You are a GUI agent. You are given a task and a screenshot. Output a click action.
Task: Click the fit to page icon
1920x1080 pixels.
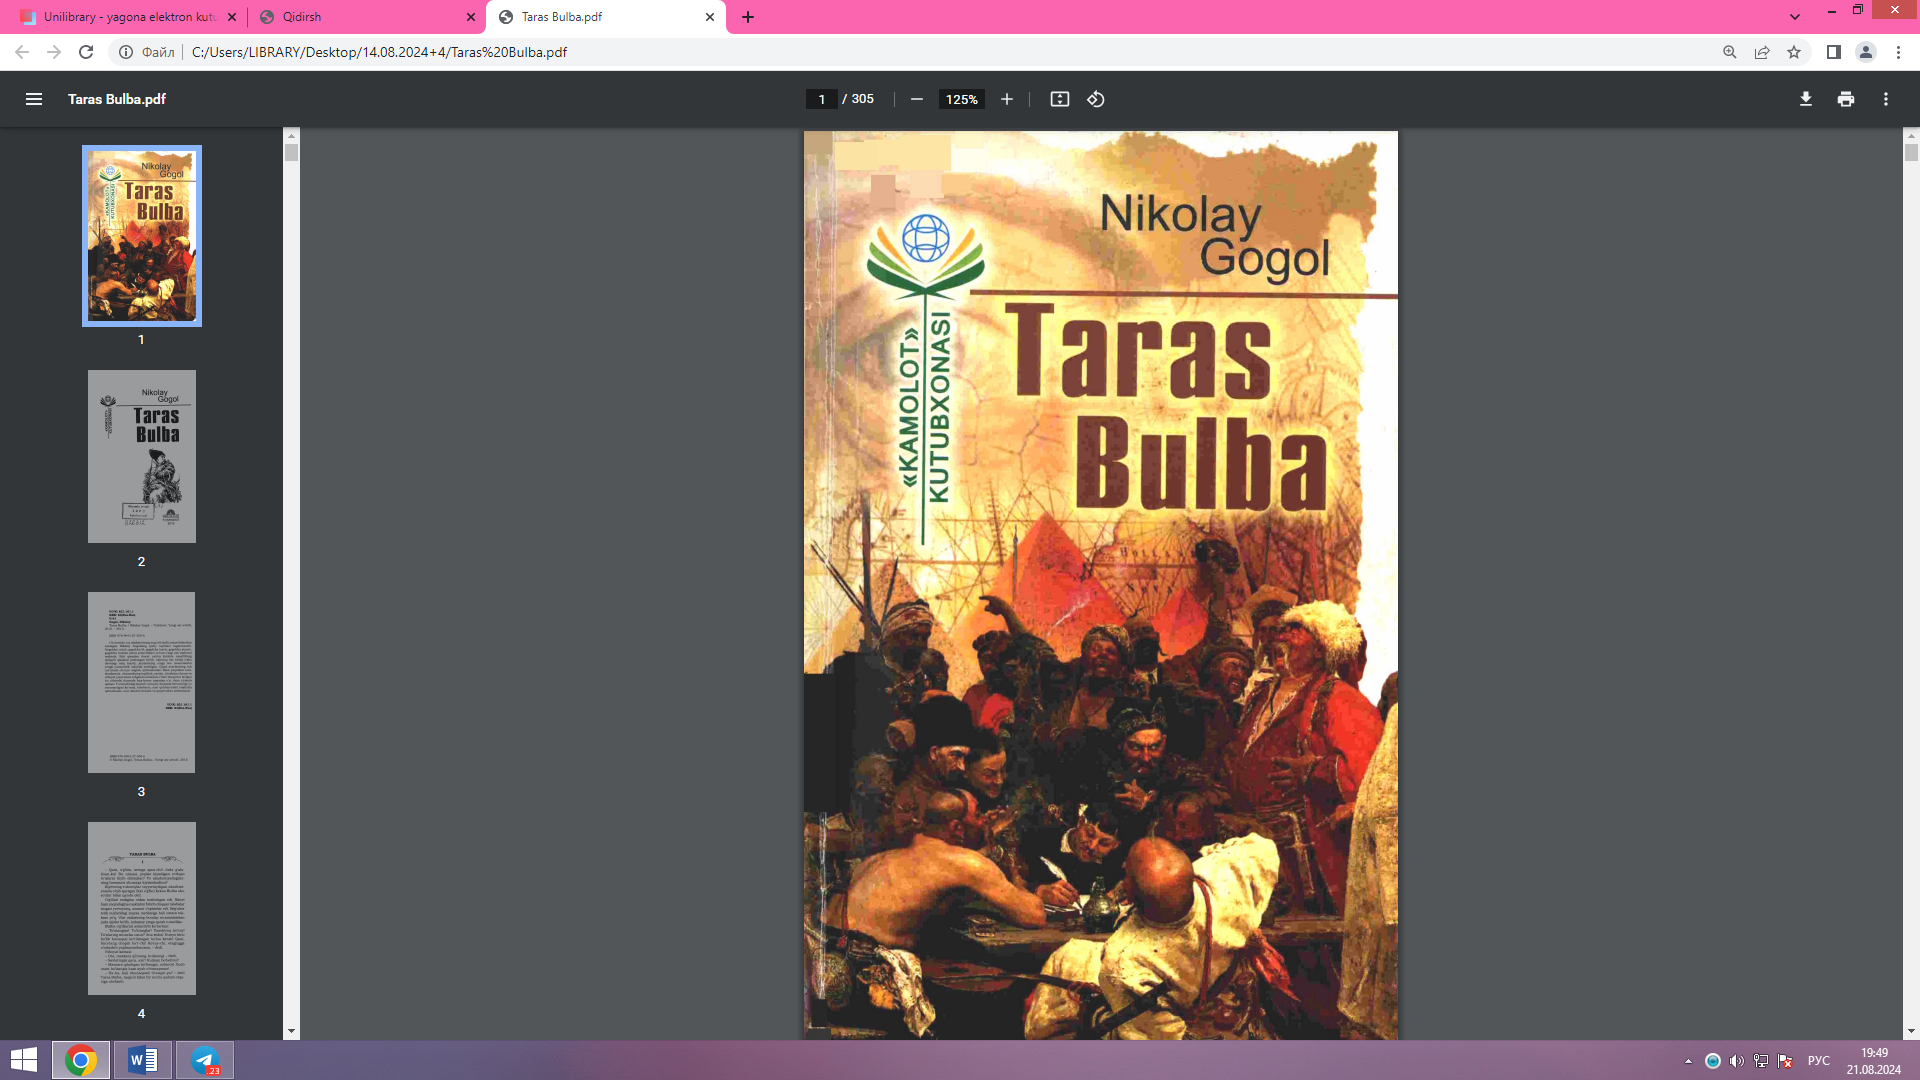1060,99
